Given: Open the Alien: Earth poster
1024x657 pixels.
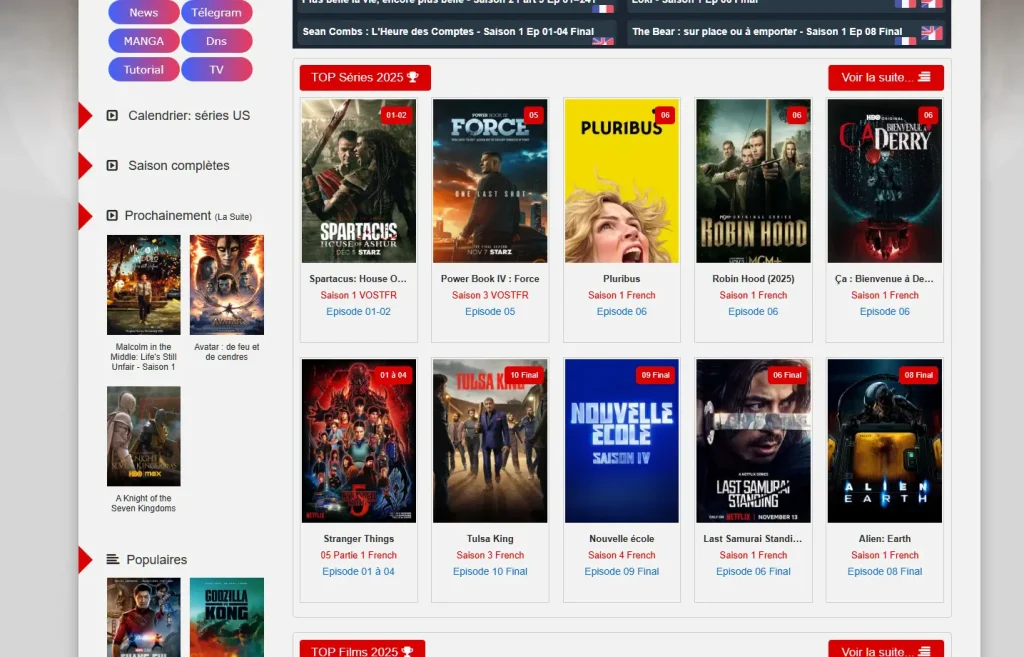Looking at the screenshot, I should [885, 441].
